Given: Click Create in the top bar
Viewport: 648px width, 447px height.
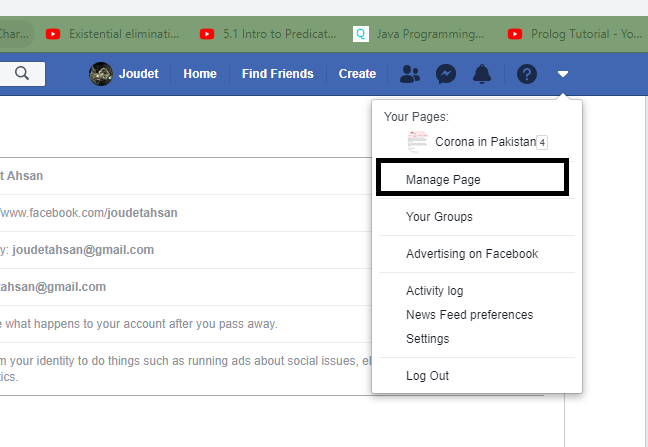Looking at the screenshot, I should (x=357, y=74).
